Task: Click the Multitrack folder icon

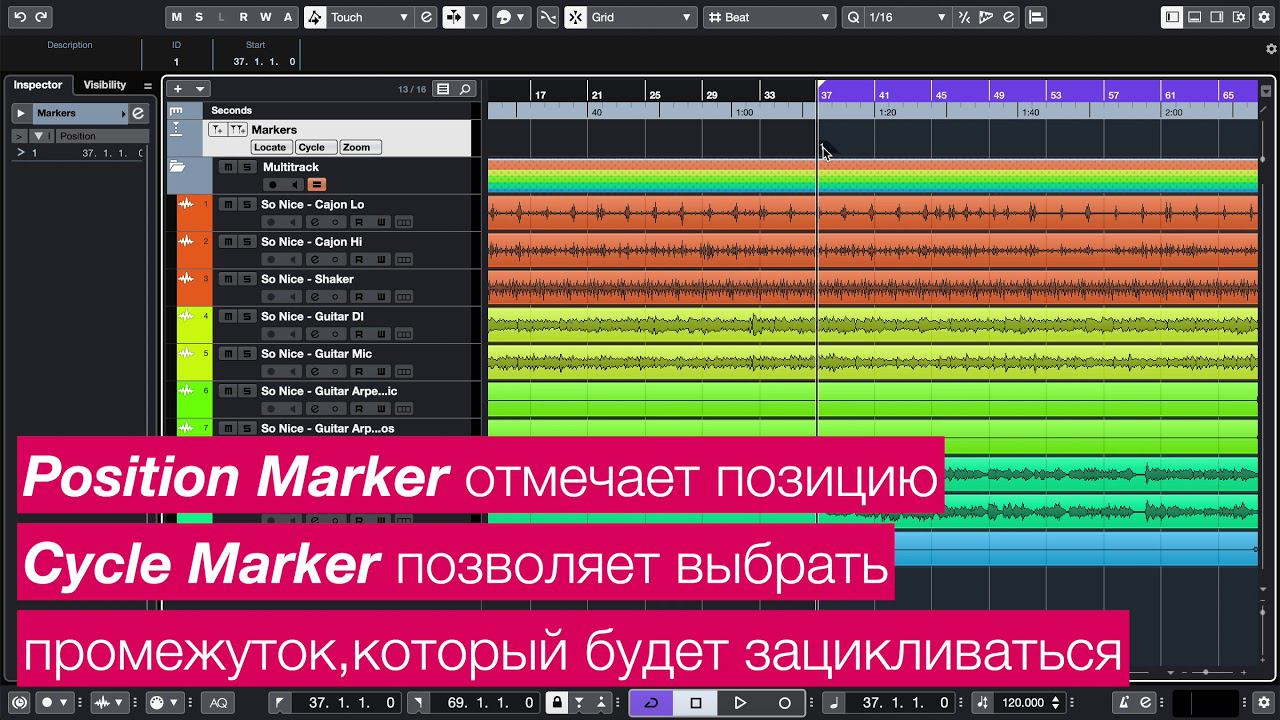Action: 177,167
